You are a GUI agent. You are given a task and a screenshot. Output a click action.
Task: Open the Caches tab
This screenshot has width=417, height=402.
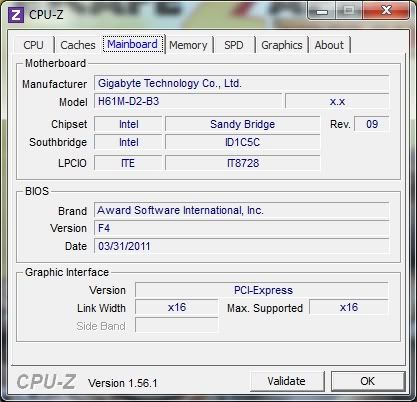[78, 45]
